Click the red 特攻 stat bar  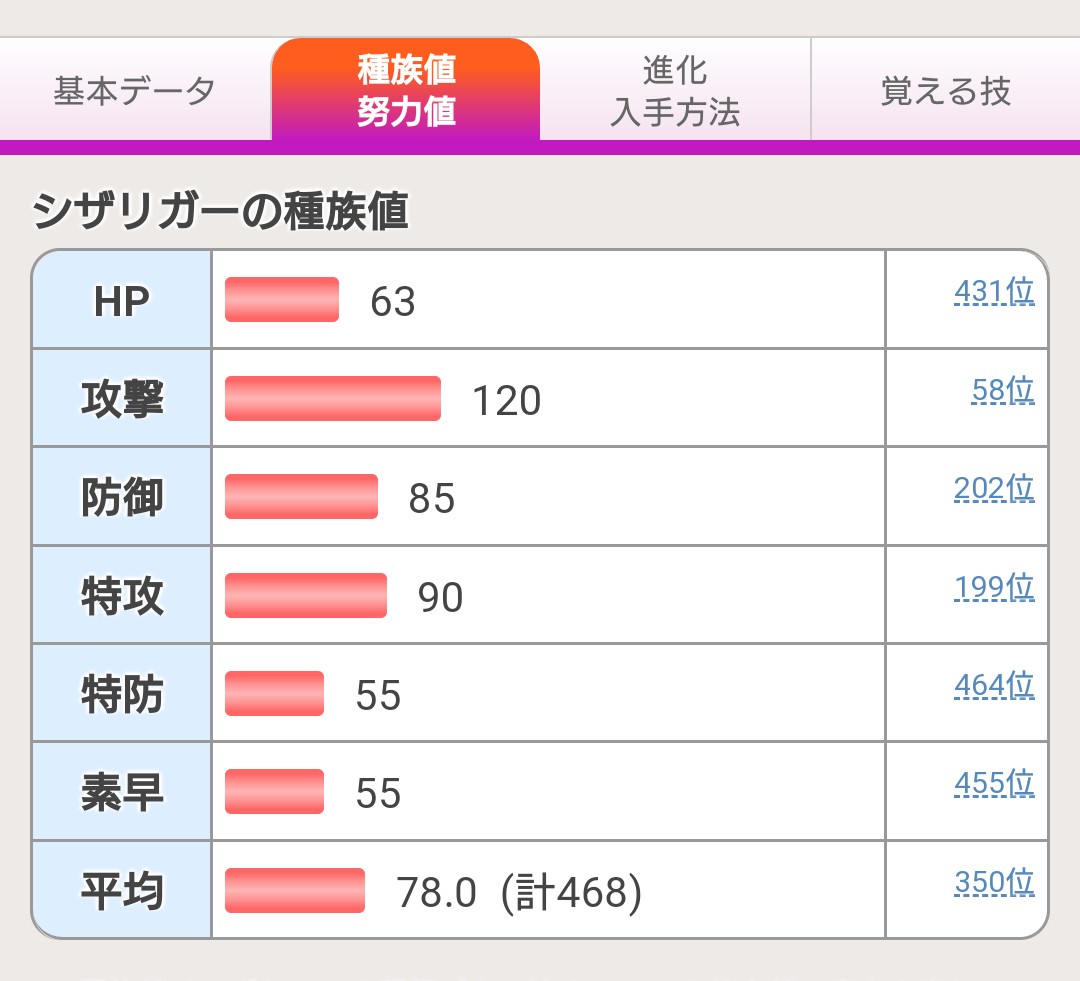coord(306,596)
